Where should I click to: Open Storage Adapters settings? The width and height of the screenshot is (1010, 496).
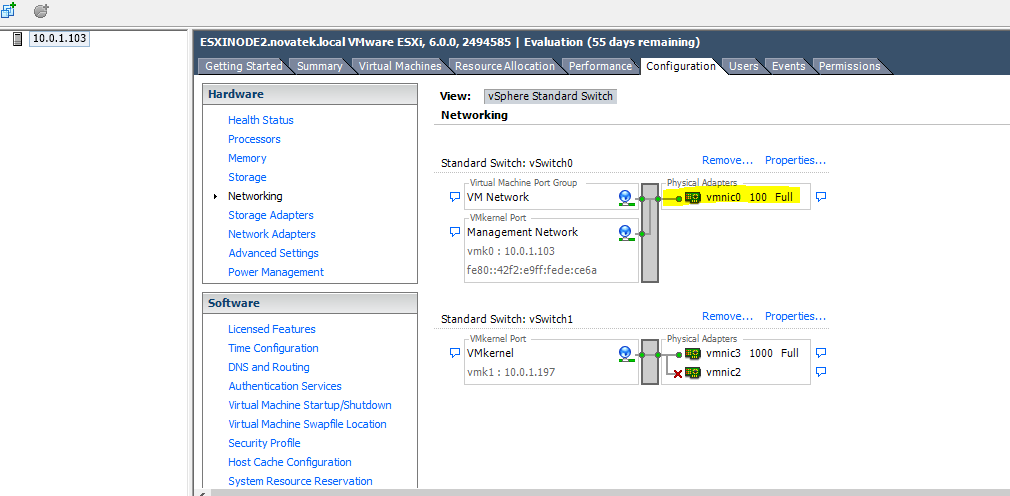271,215
